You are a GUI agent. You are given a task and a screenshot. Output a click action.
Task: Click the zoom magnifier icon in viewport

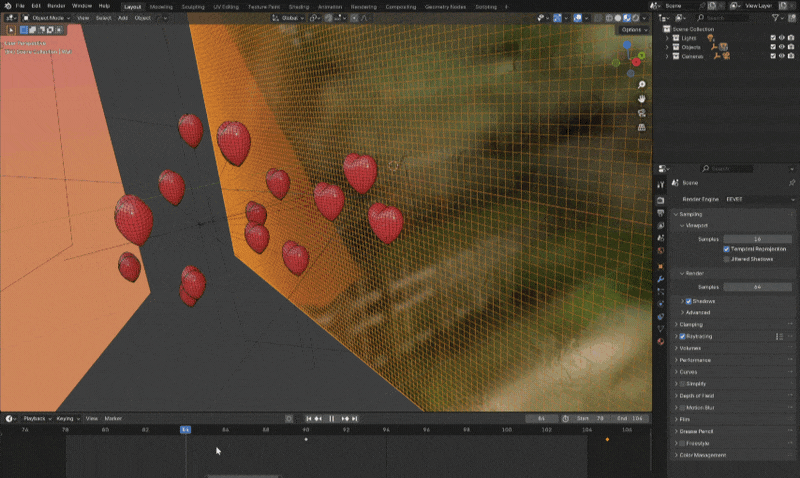641,85
